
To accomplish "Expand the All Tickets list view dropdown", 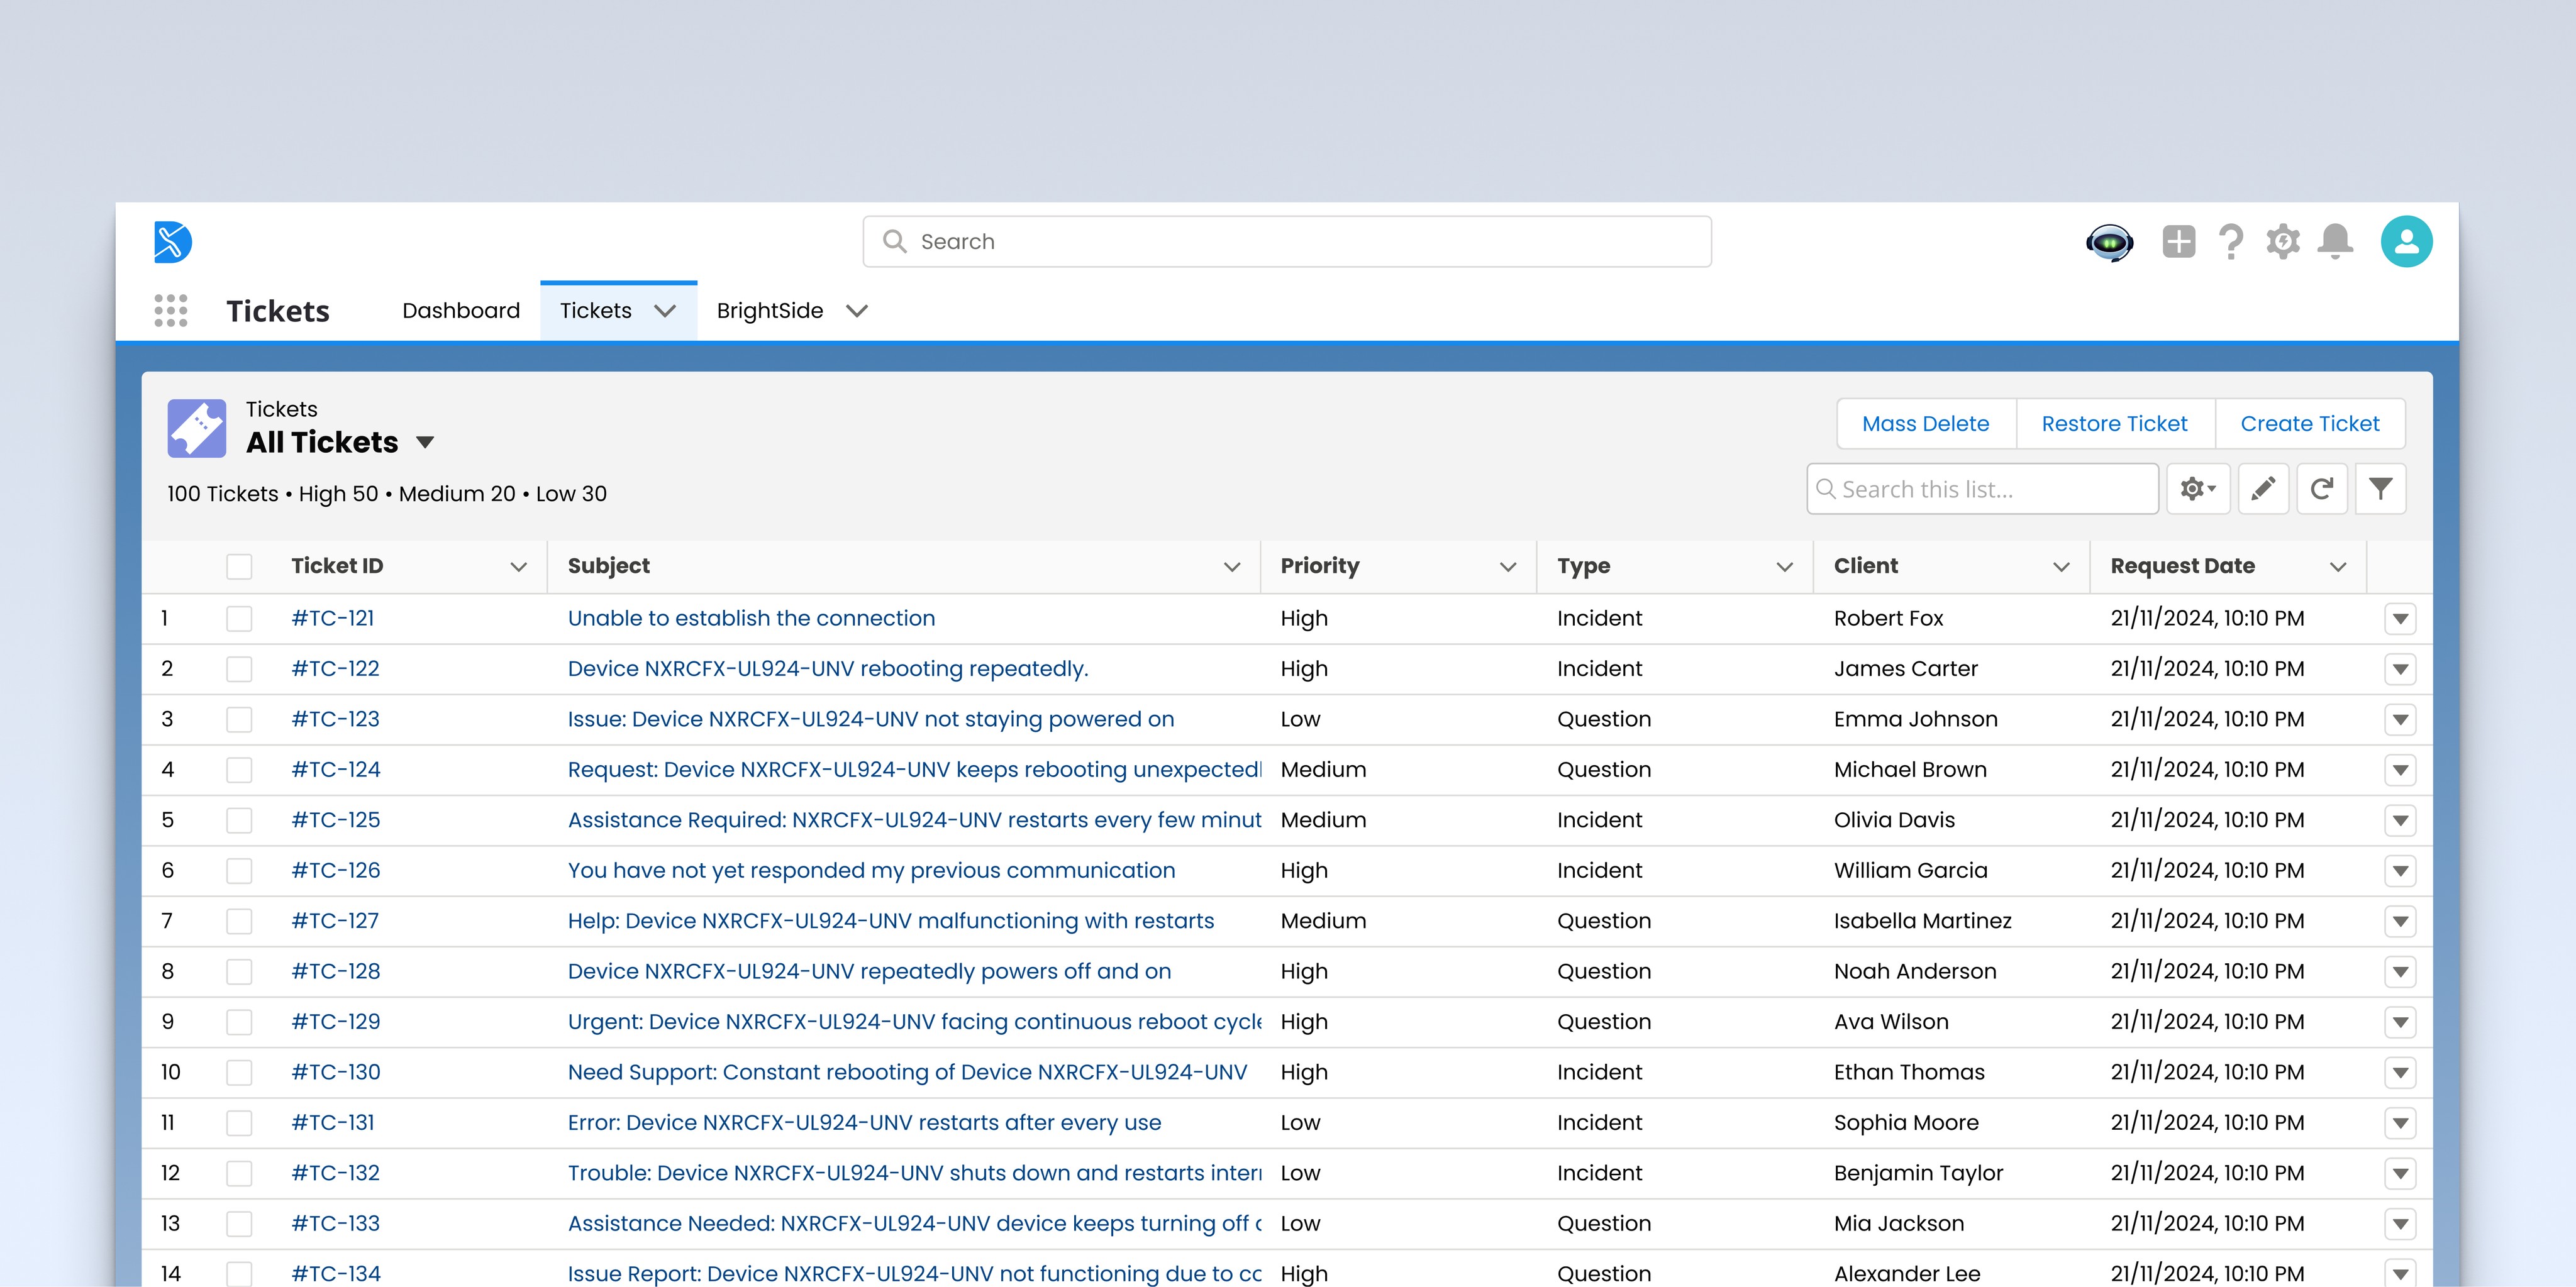I will pyautogui.click(x=425, y=443).
